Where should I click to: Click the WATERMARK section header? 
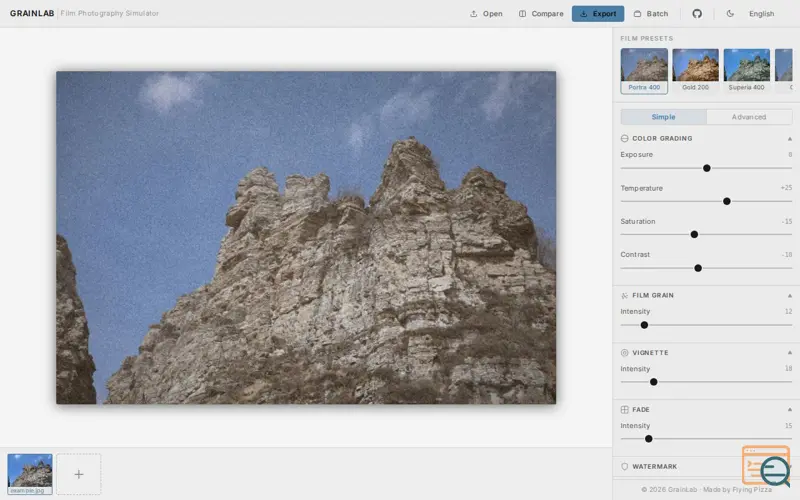point(706,466)
